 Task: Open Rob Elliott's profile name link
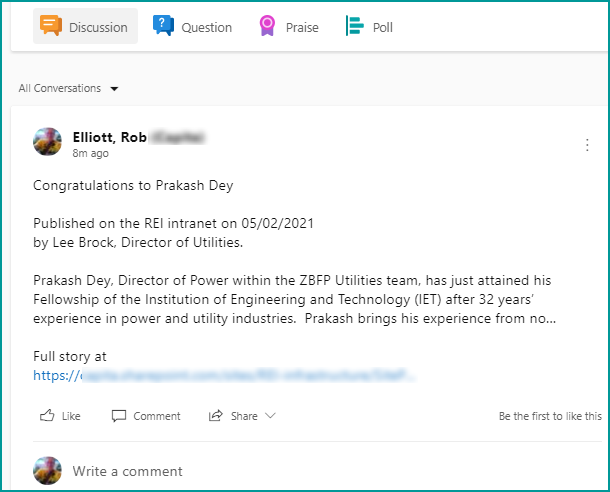[110, 137]
